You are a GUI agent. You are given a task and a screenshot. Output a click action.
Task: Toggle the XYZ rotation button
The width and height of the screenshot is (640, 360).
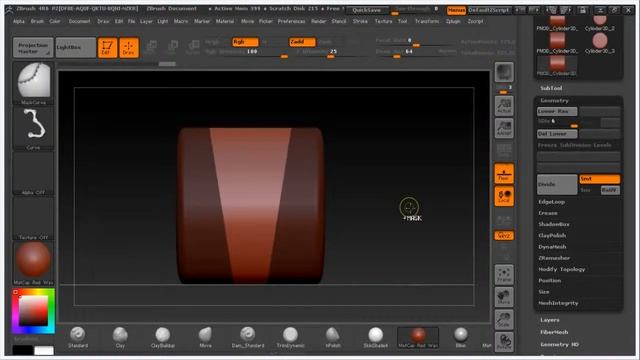click(x=504, y=236)
